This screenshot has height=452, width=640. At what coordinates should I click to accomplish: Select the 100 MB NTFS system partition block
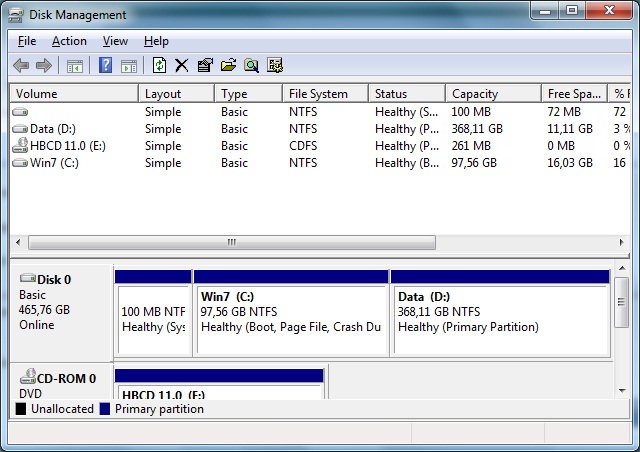click(153, 313)
